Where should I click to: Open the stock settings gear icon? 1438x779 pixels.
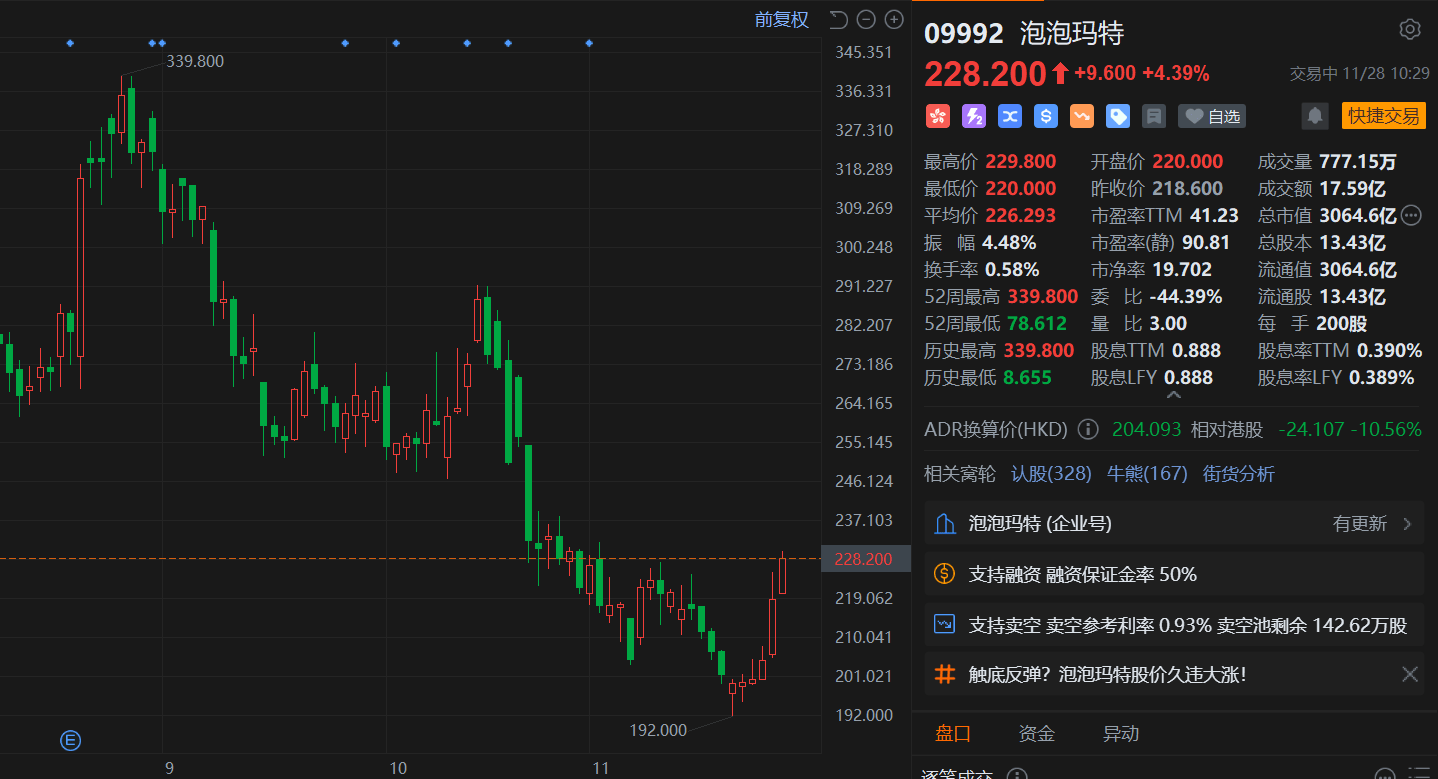click(x=1410, y=29)
